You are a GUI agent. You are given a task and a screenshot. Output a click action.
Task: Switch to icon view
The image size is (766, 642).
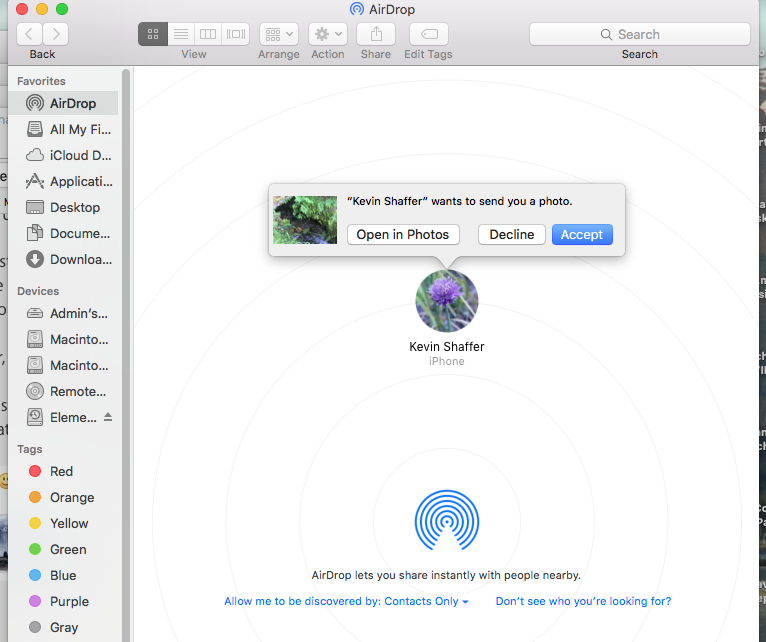pyautogui.click(x=153, y=34)
